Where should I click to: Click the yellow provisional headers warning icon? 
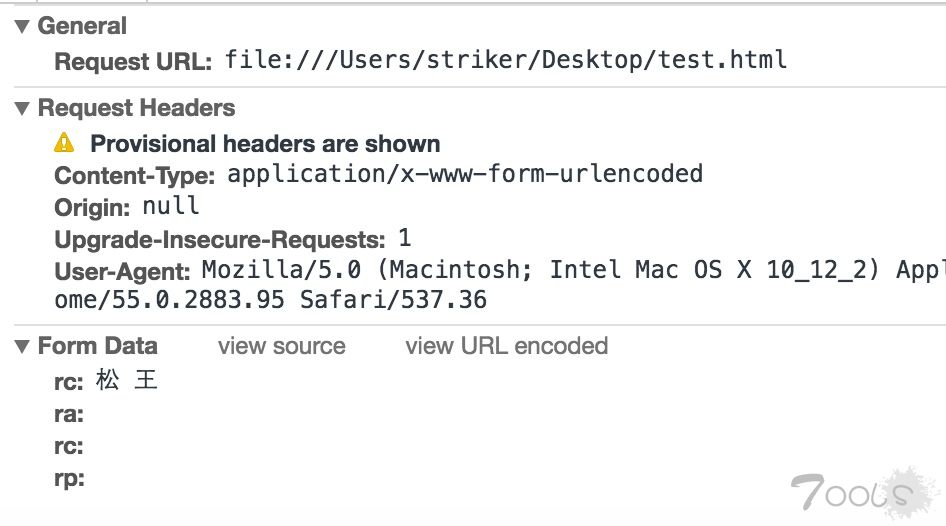[64, 143]
